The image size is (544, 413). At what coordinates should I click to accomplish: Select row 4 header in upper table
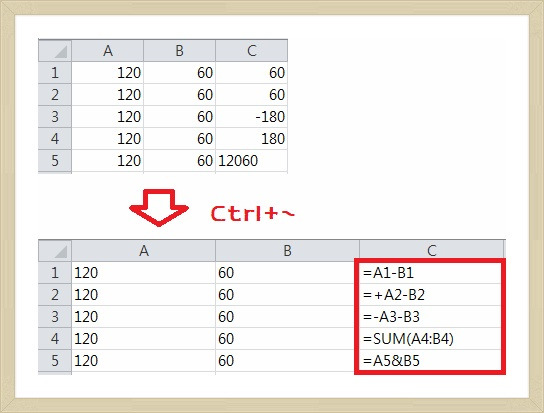(x=55, y=138)
